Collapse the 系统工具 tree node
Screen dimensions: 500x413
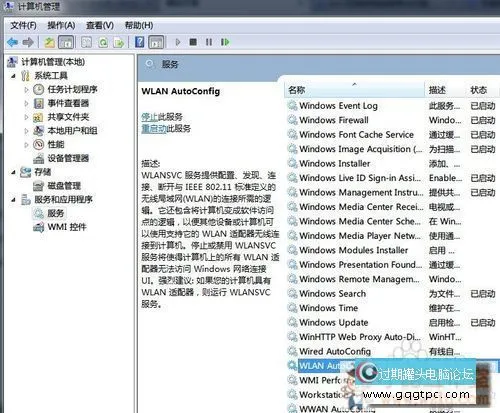click(x=13, y=76)
